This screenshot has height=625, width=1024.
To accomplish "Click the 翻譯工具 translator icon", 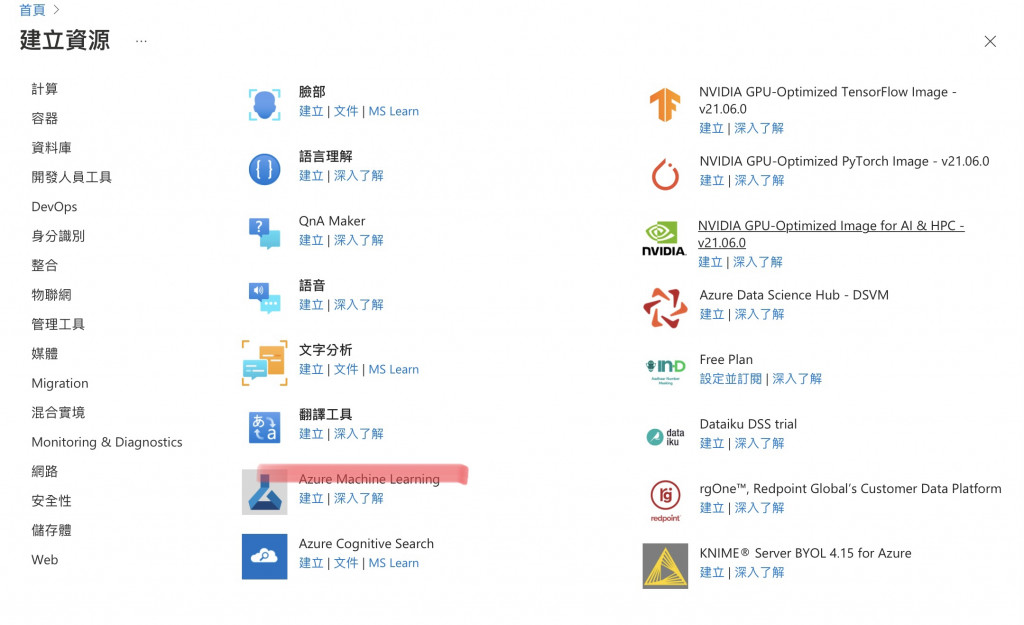I will click(264, 427).
